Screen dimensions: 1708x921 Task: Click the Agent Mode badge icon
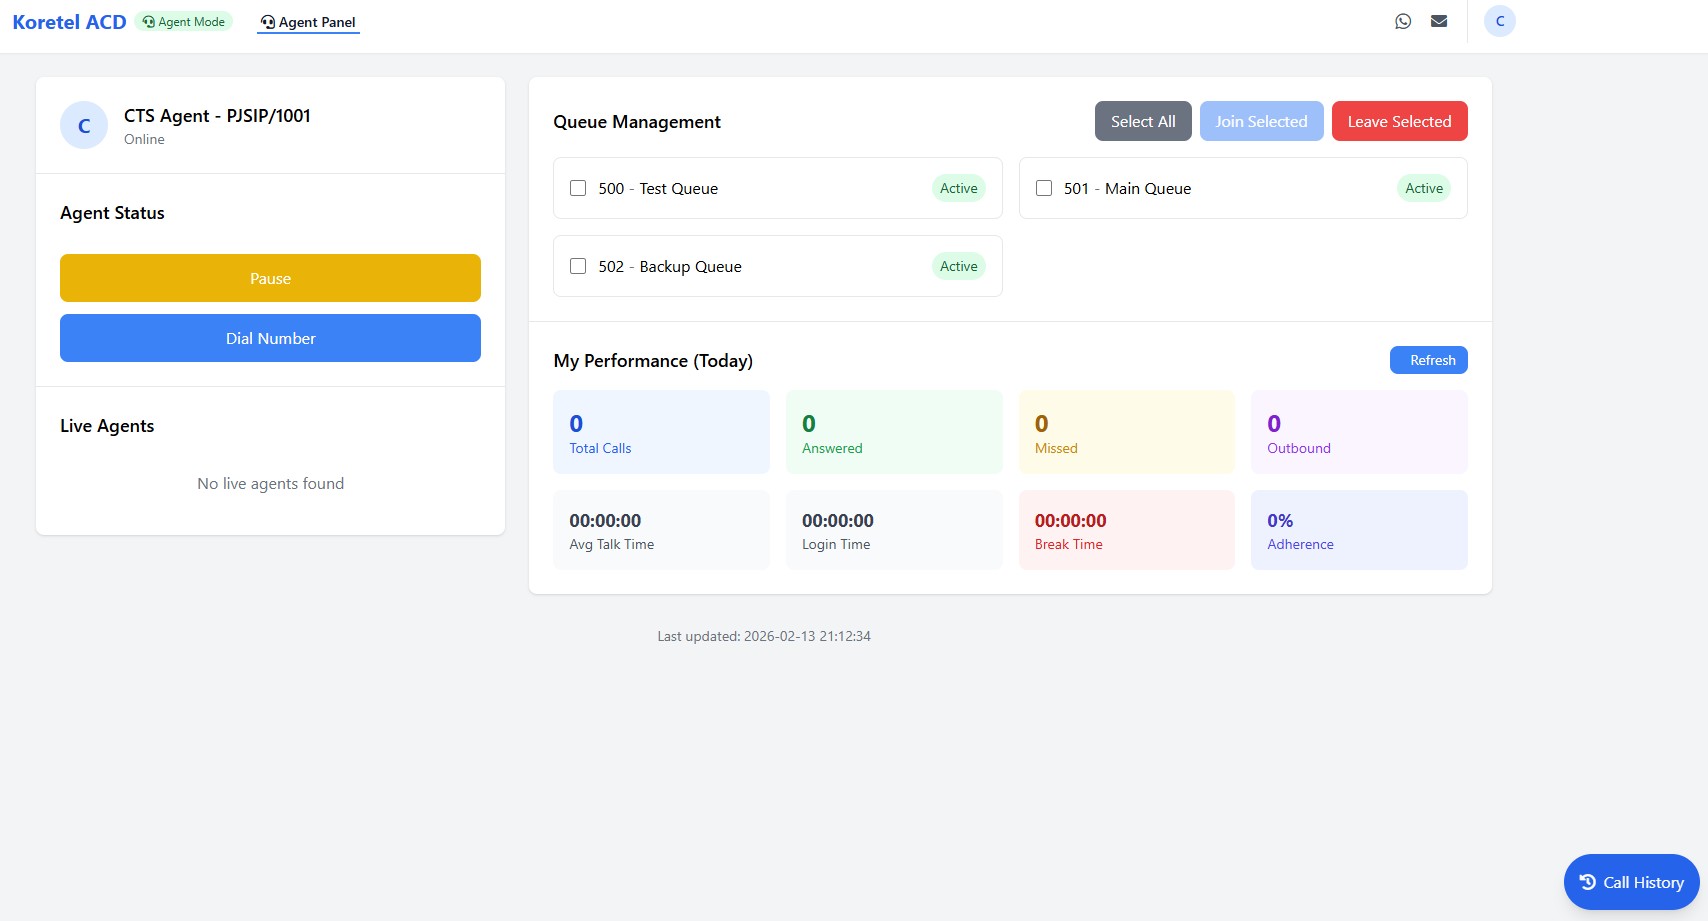coord(147,20)
